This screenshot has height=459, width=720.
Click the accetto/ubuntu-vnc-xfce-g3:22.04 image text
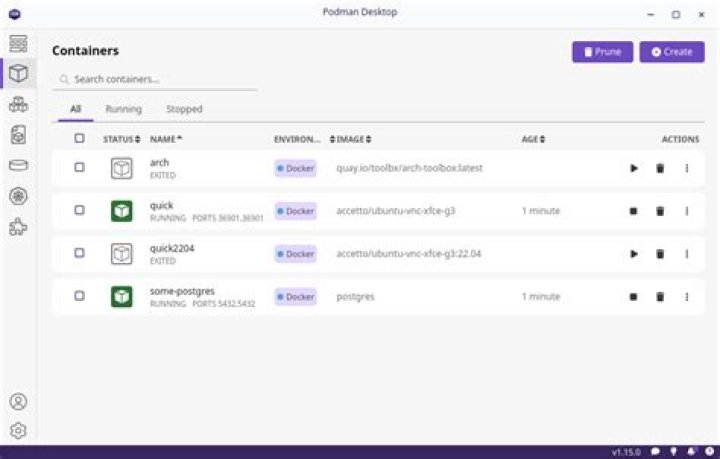pos(409,254)
